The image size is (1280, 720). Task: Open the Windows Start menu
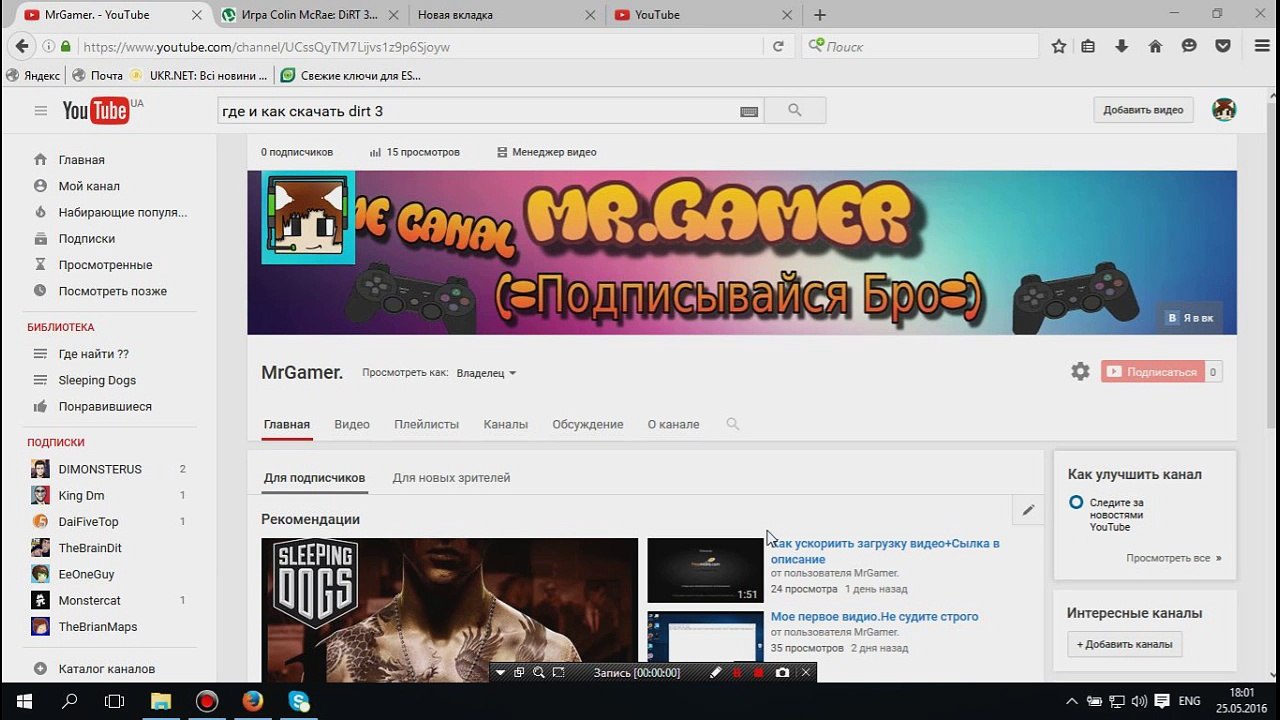click(x=23, y=701)
